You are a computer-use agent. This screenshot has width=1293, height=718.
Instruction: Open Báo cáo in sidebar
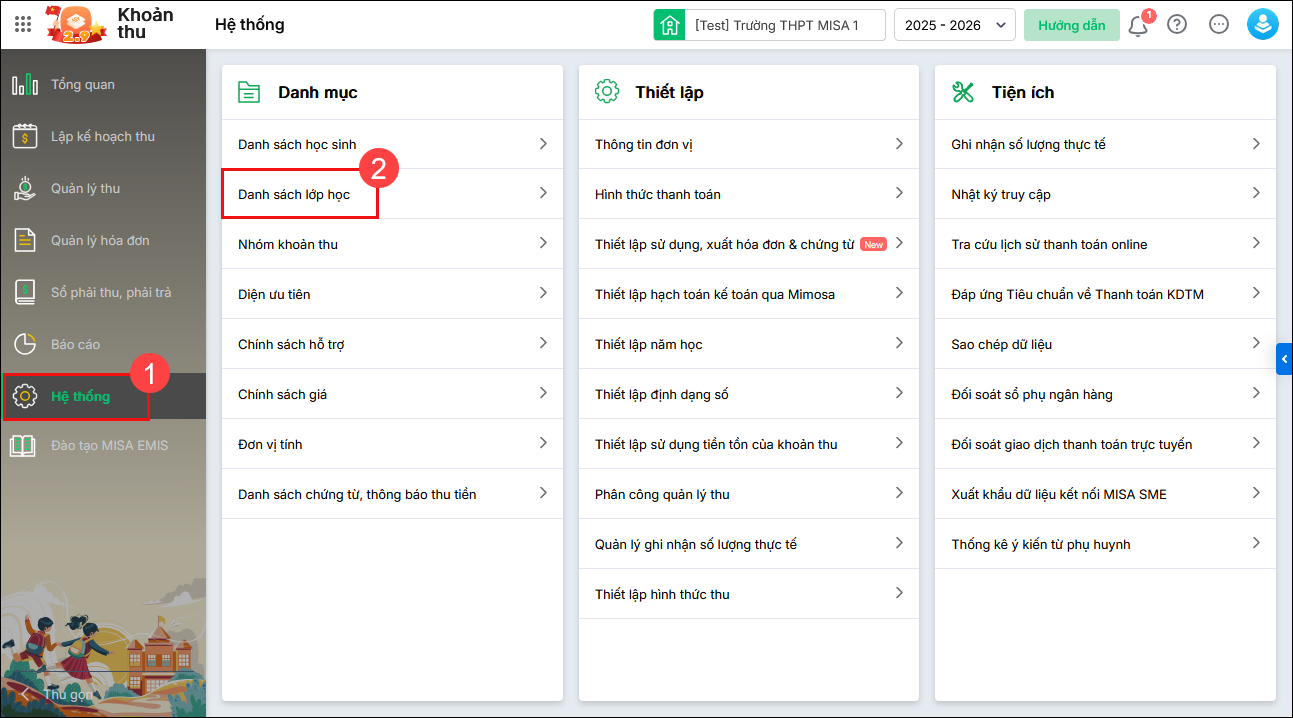click(76, 345)
